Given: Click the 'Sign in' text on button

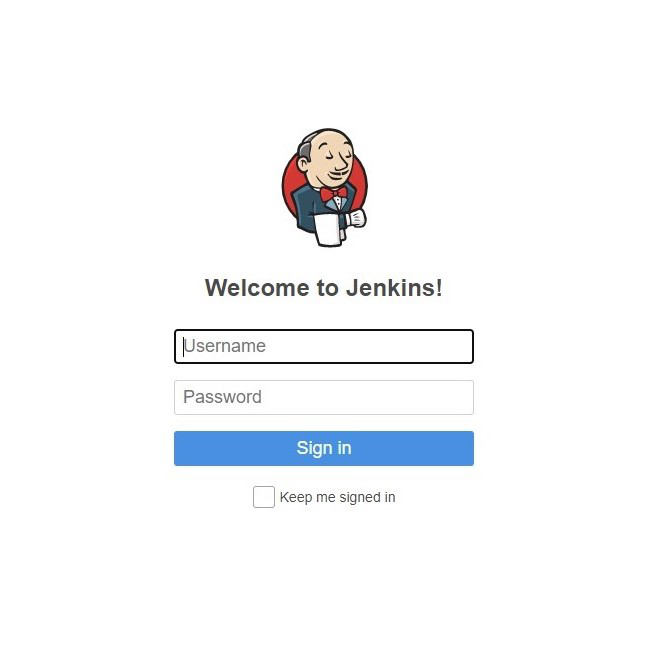Looking at the screenshot, I should (324, 448).
